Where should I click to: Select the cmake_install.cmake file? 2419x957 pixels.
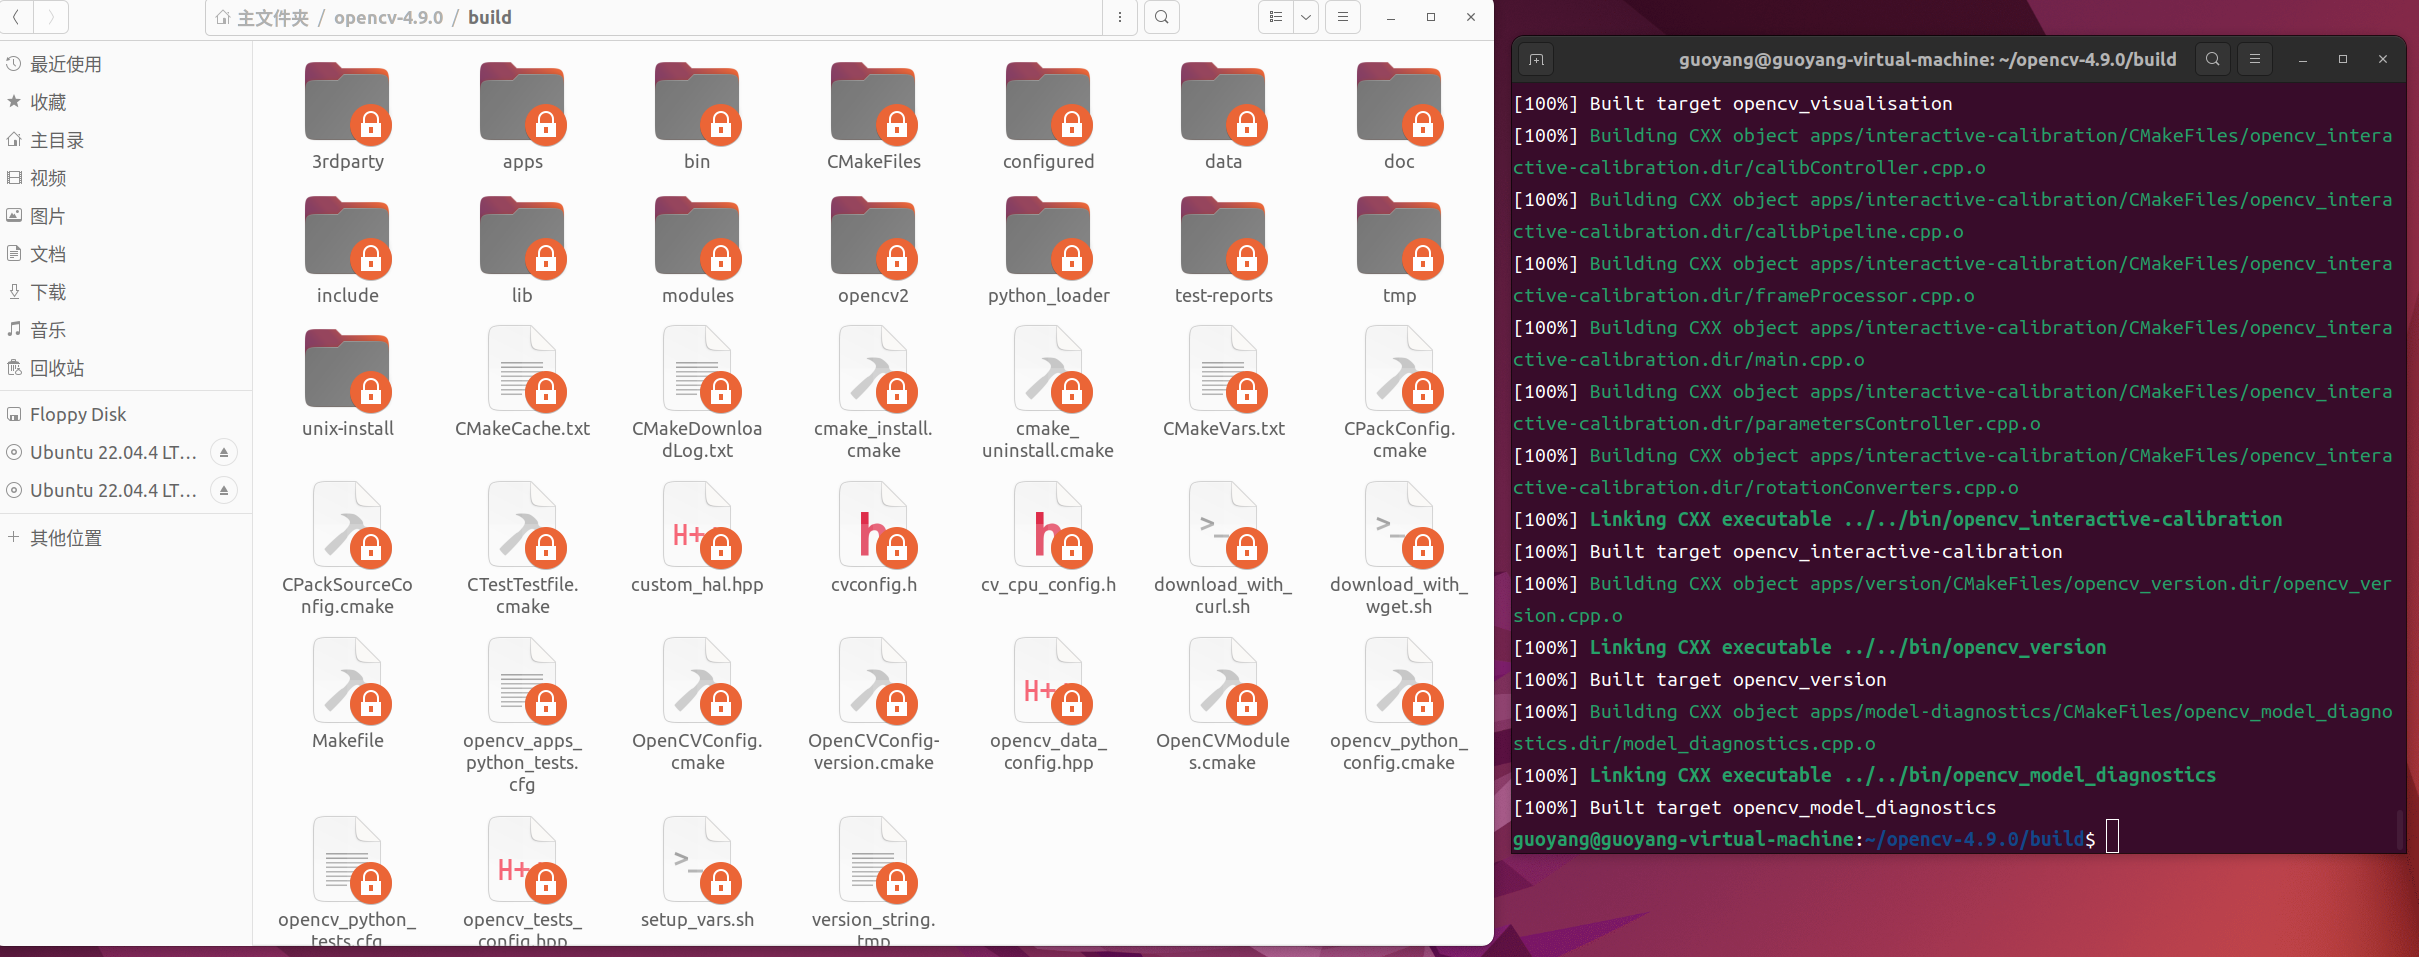tap(873, 394)
